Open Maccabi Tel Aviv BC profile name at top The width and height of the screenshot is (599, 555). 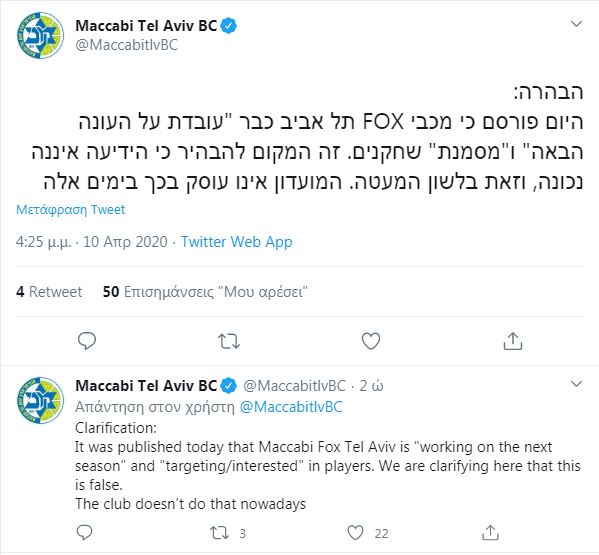coord(146,26)
